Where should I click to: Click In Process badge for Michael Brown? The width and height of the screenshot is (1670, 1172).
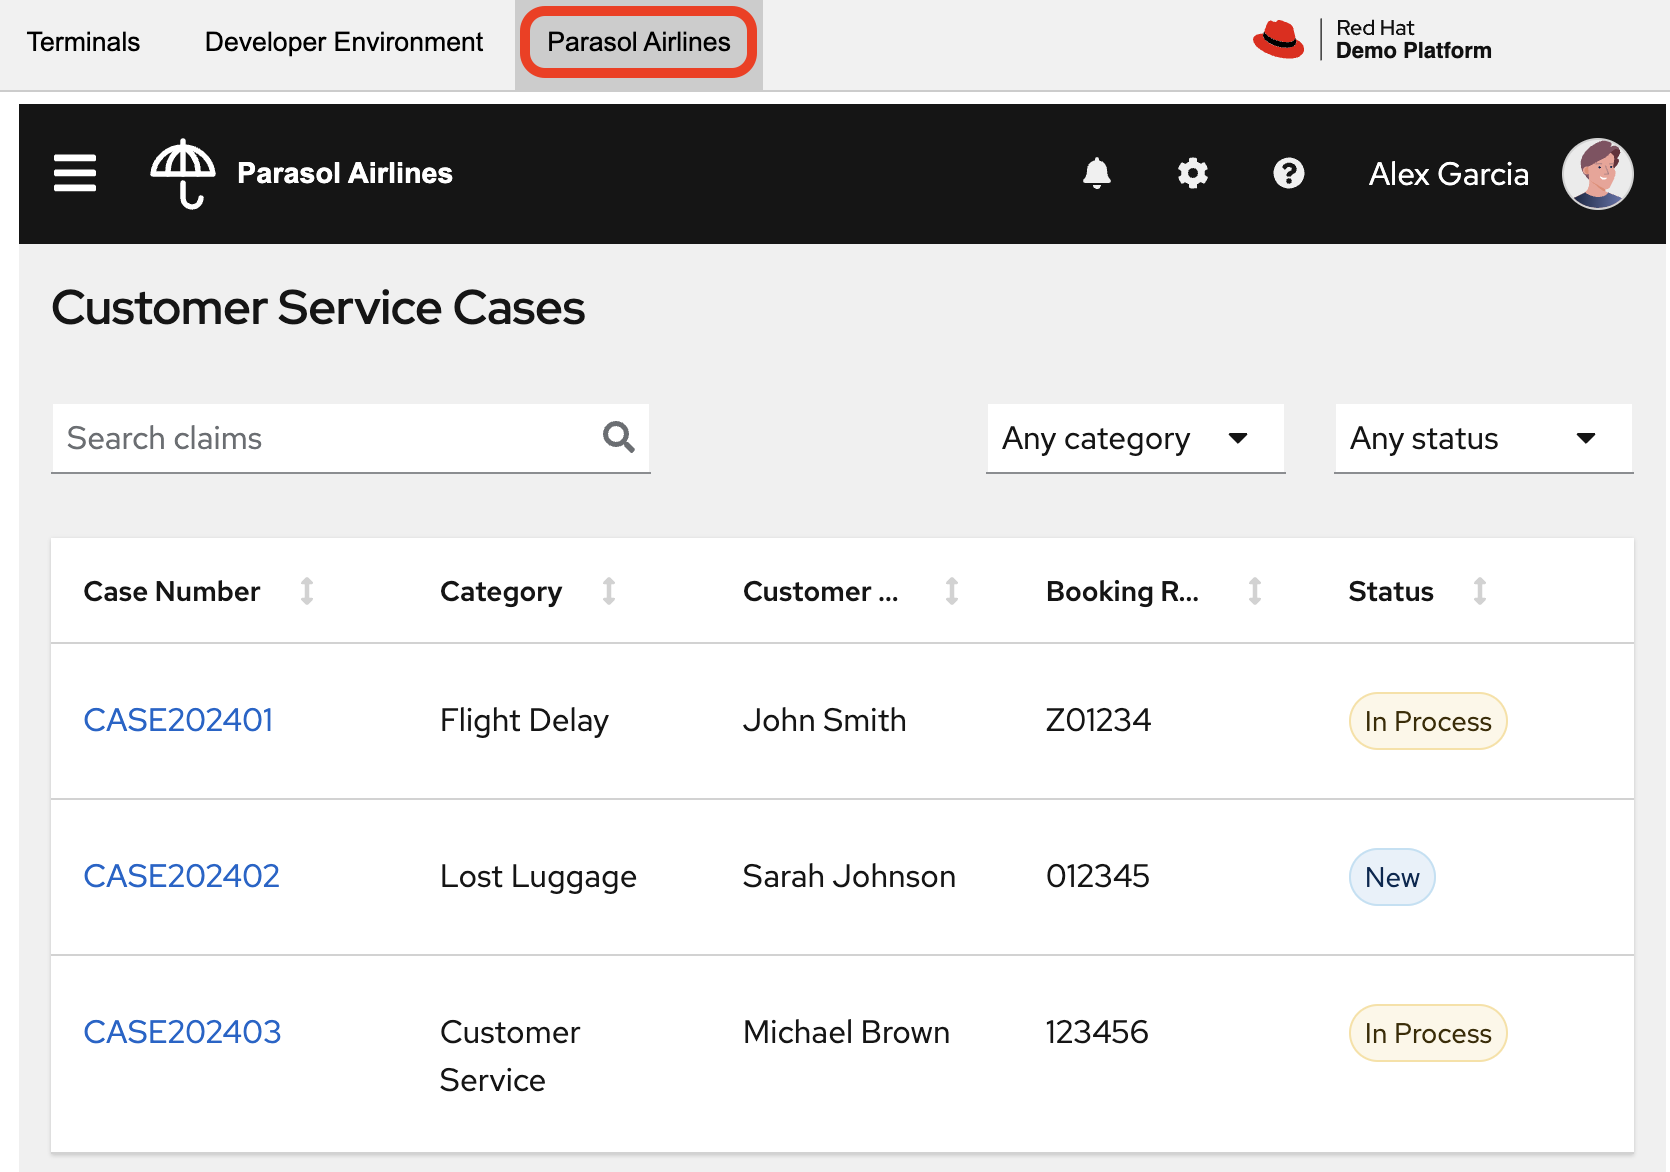point(1428,1033)
